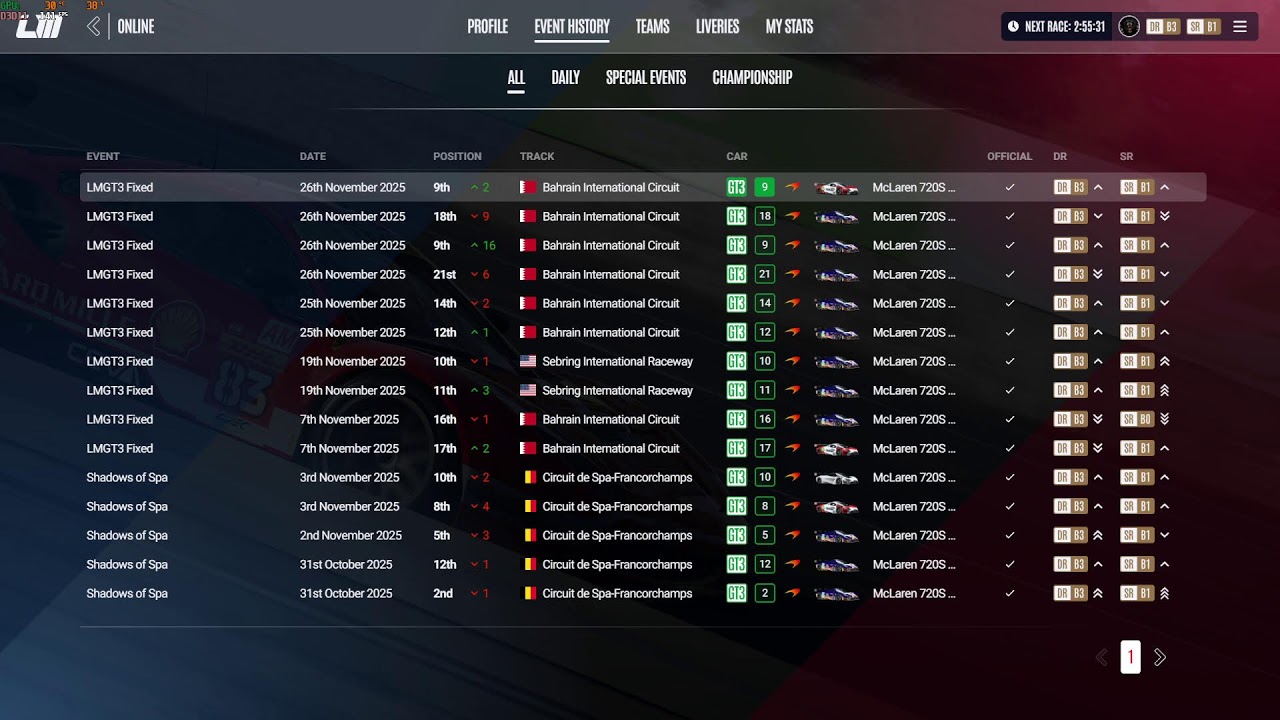The image size is (1280, 720).
Task: Click car number 17 badge
Action: coord(765,448)
